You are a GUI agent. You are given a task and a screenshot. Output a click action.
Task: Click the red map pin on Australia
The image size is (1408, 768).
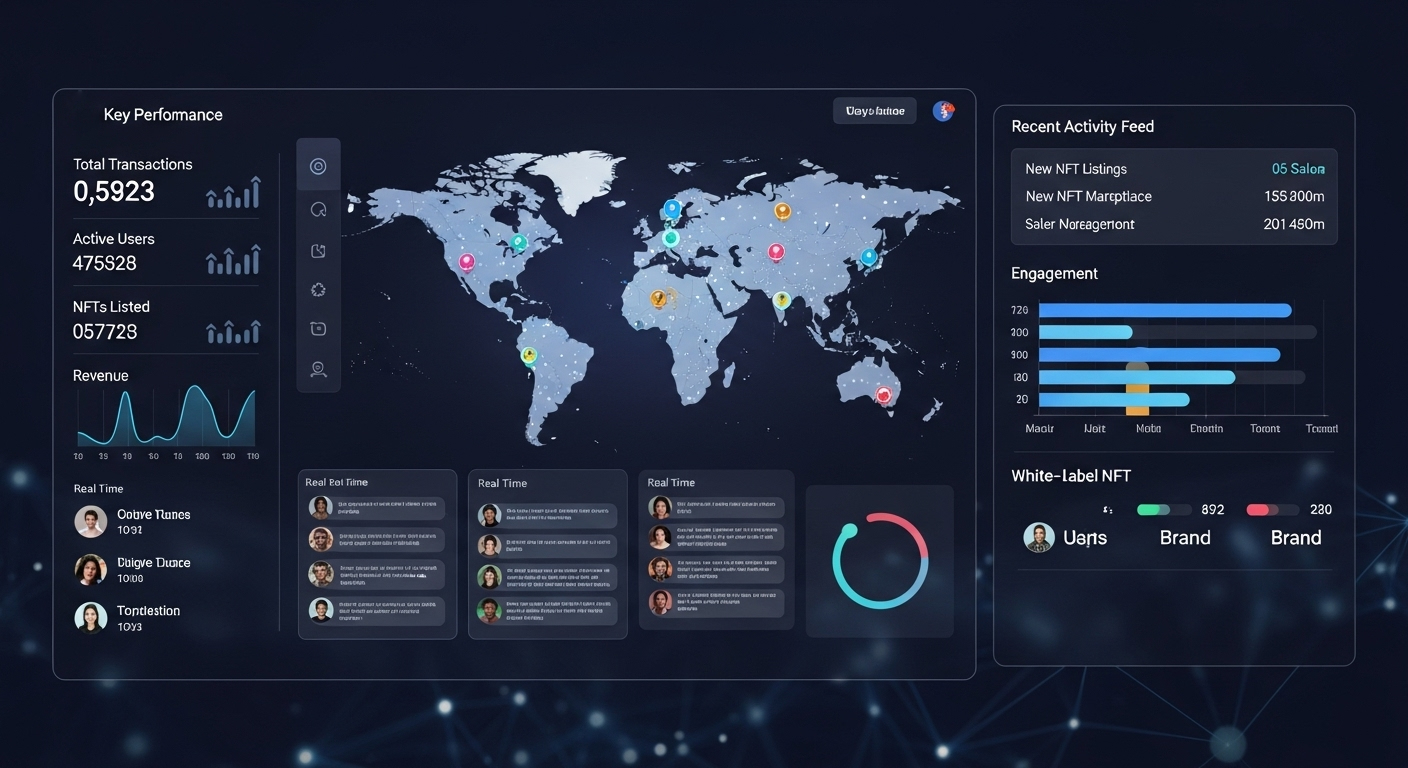[x=883, y=394]
